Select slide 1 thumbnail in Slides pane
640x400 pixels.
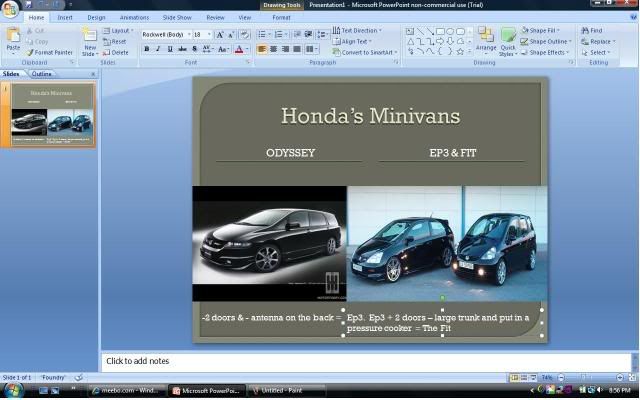(53, 115)
